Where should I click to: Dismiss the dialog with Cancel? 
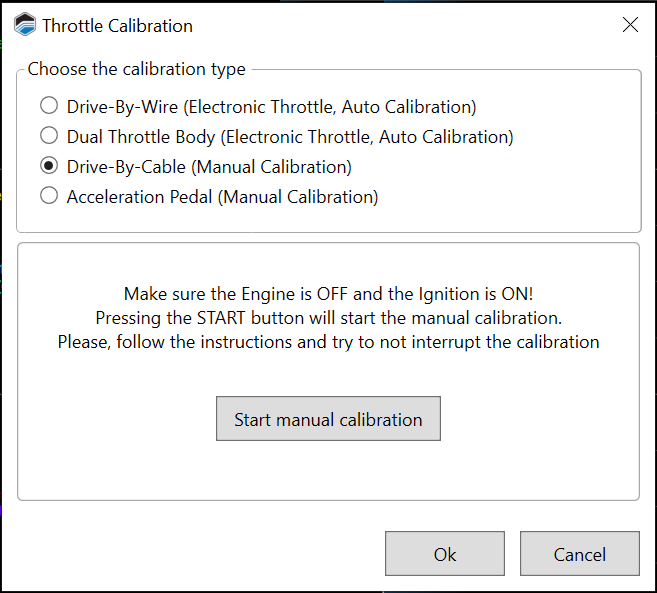[579, 554]
